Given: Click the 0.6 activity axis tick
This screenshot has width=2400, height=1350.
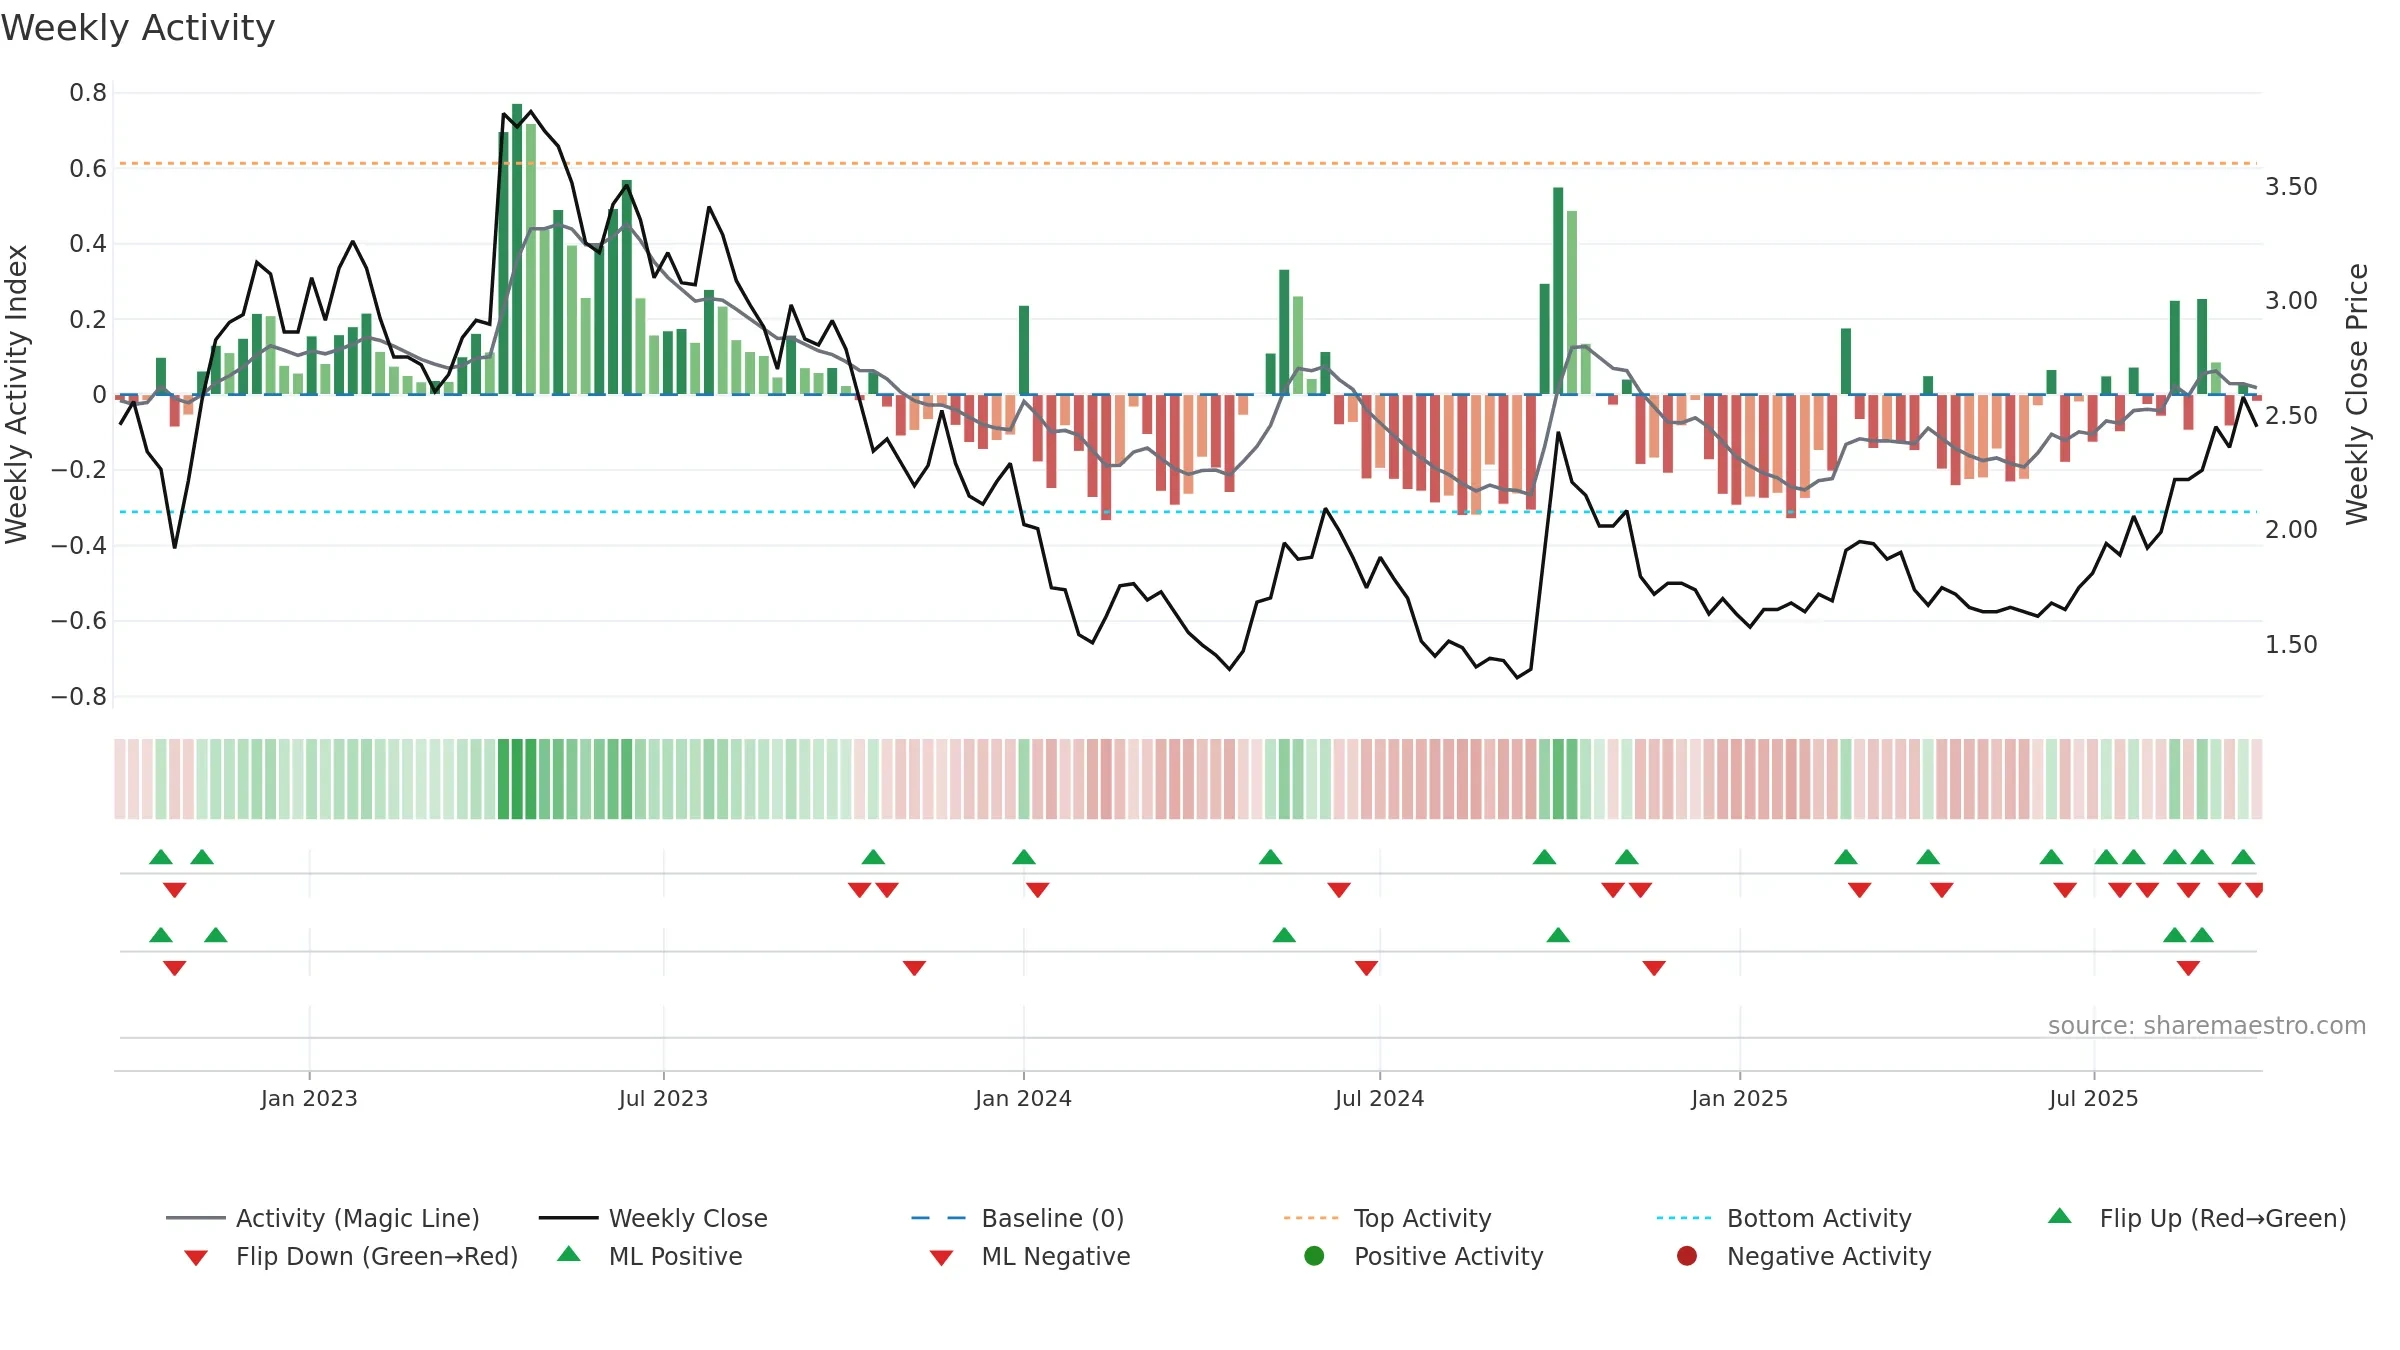Looking at the screenshot, I should point(88,168).
